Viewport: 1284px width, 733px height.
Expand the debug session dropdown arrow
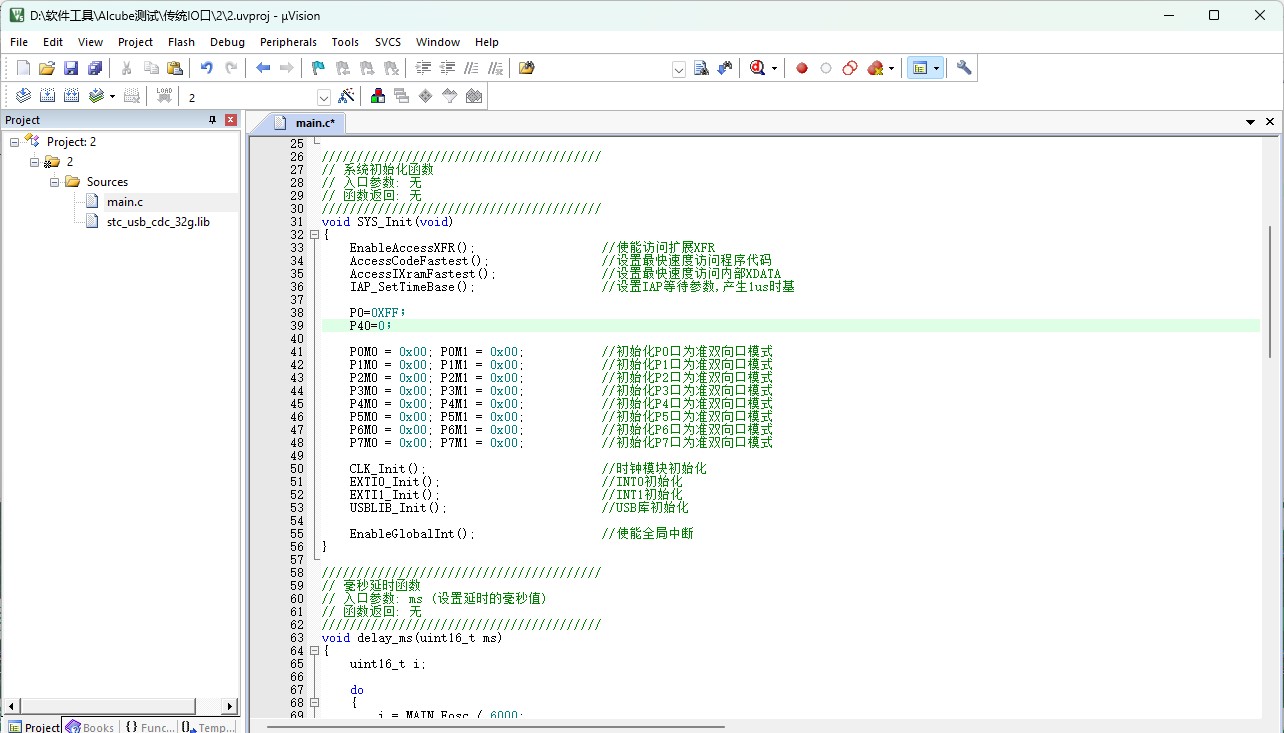pos(774,69)
